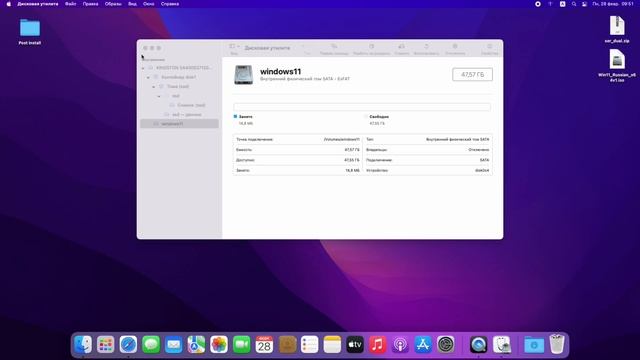Image resolution: width=640 pixels, height=360 pixels.
Task: Select ssd — данные volume in sidebar
Action: pyautogui.click(x=180, y=115)
